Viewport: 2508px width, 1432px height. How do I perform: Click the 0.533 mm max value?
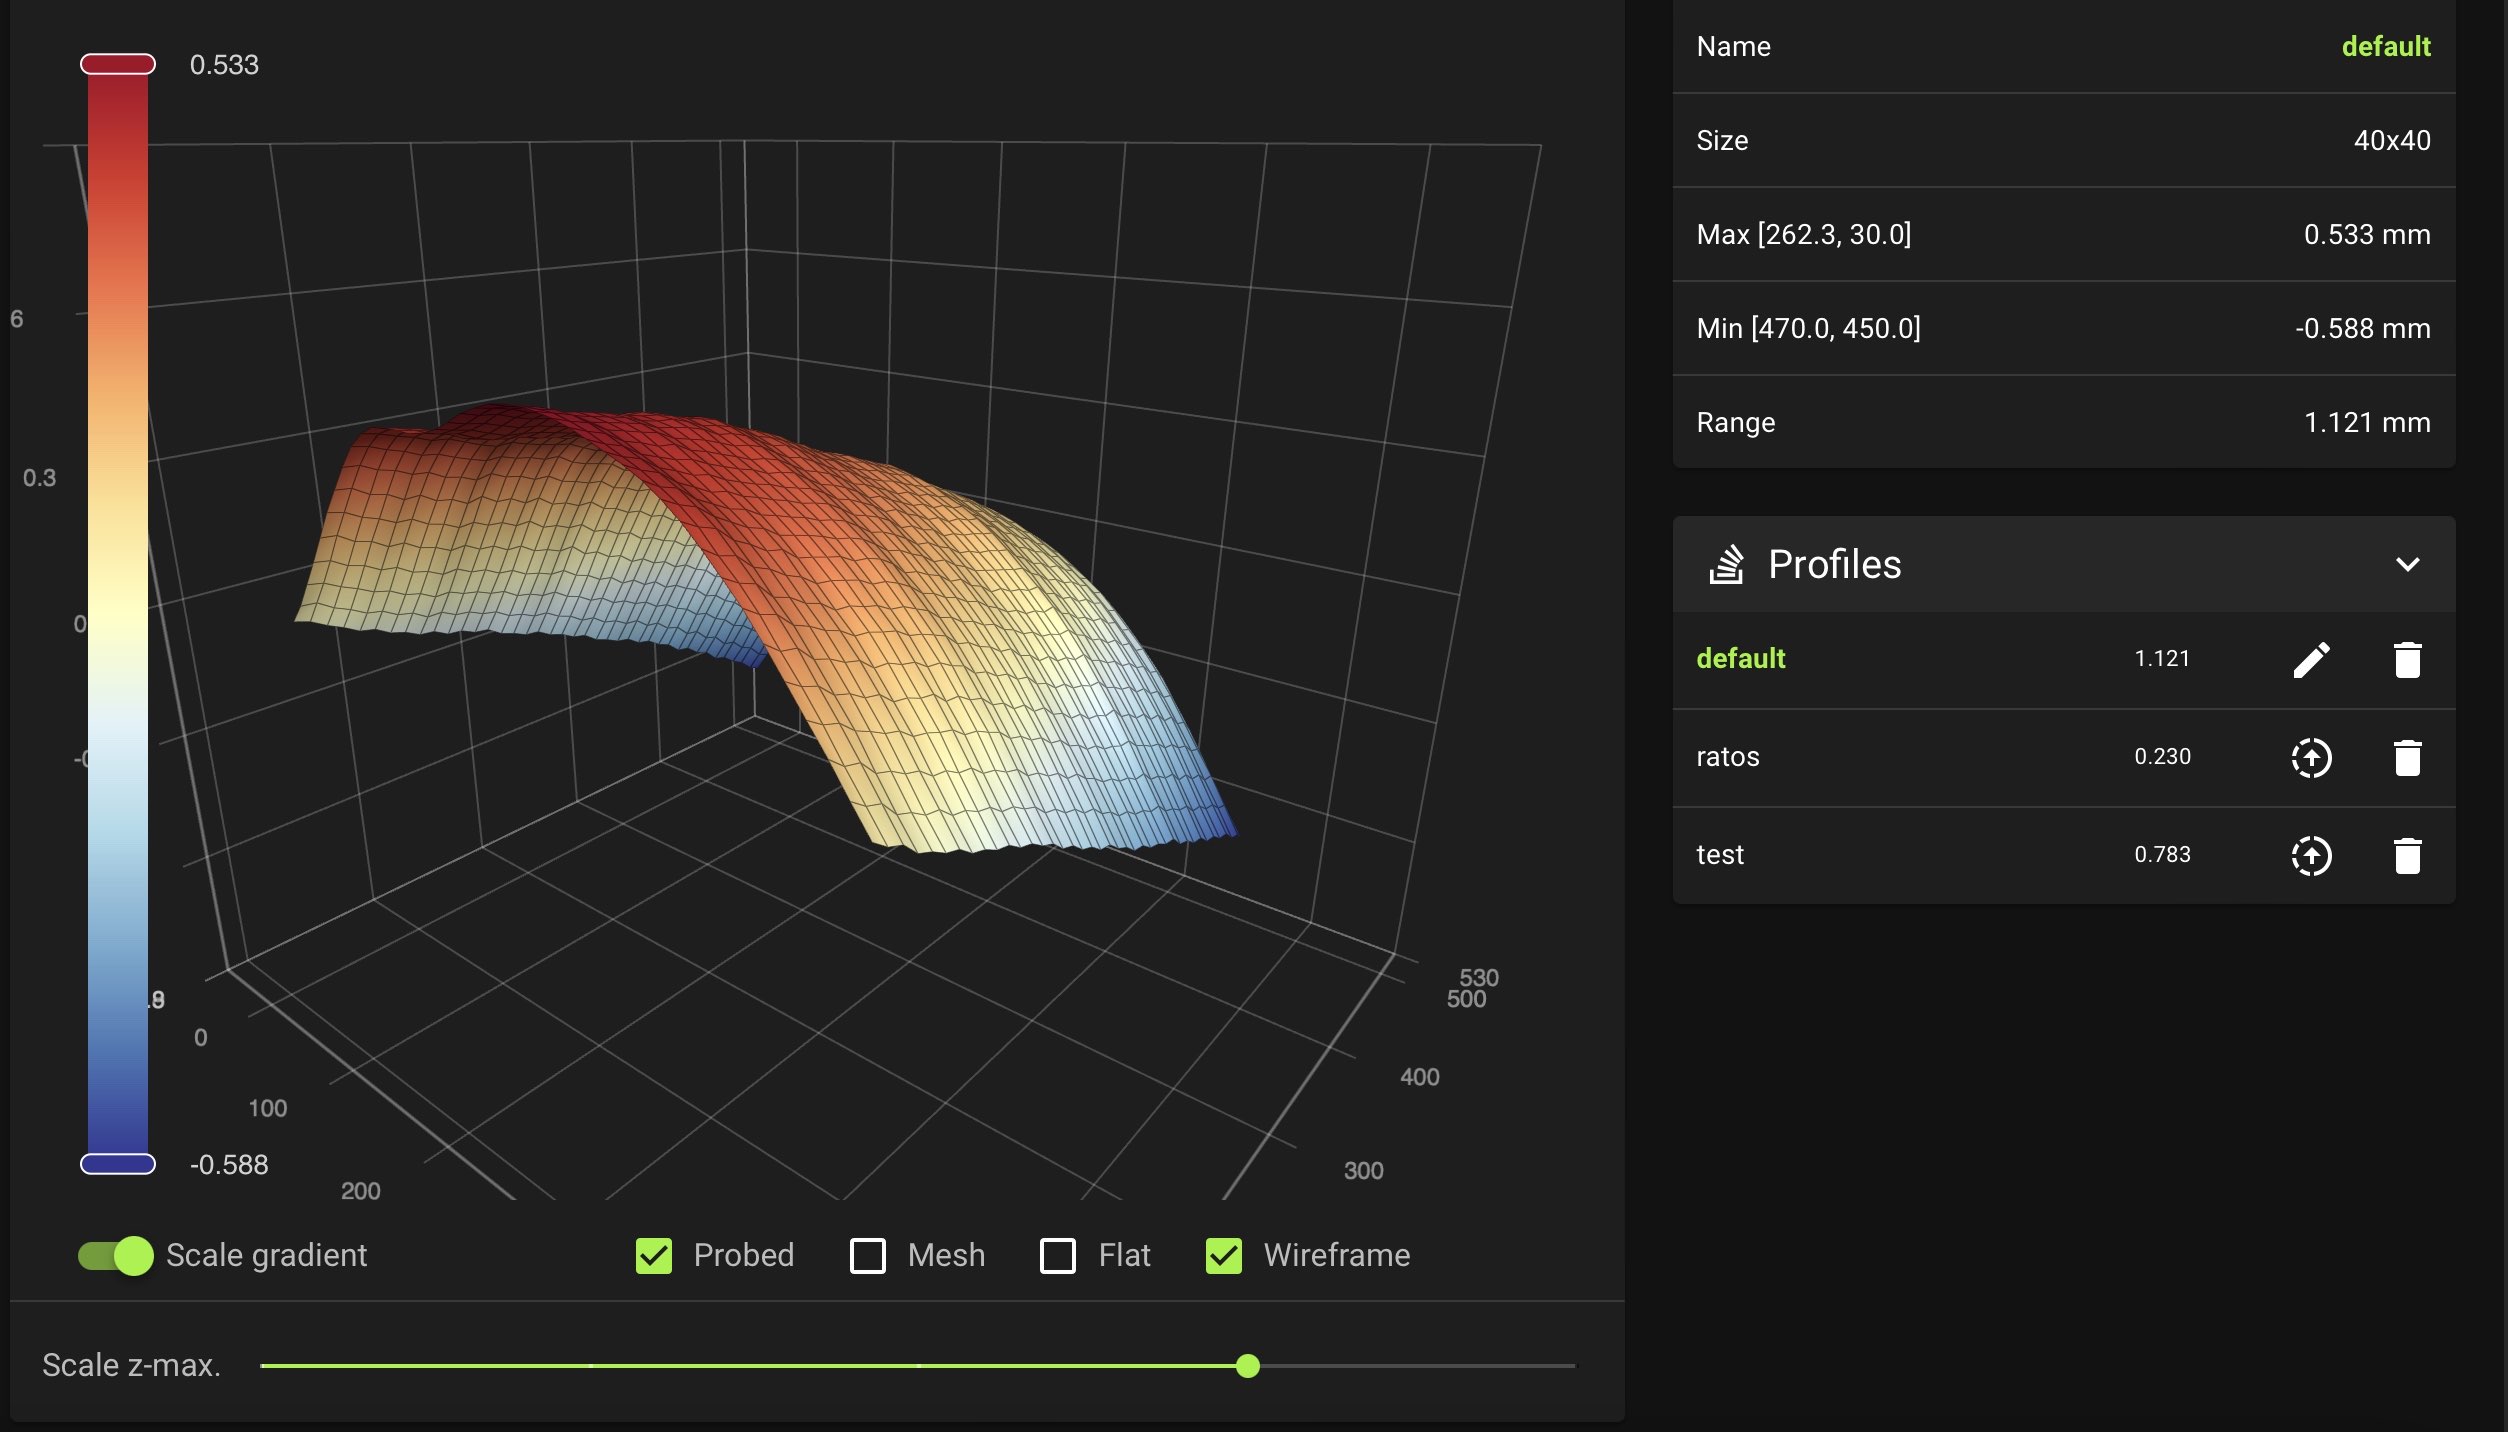pyautogui.click(x=2367, y=234)
